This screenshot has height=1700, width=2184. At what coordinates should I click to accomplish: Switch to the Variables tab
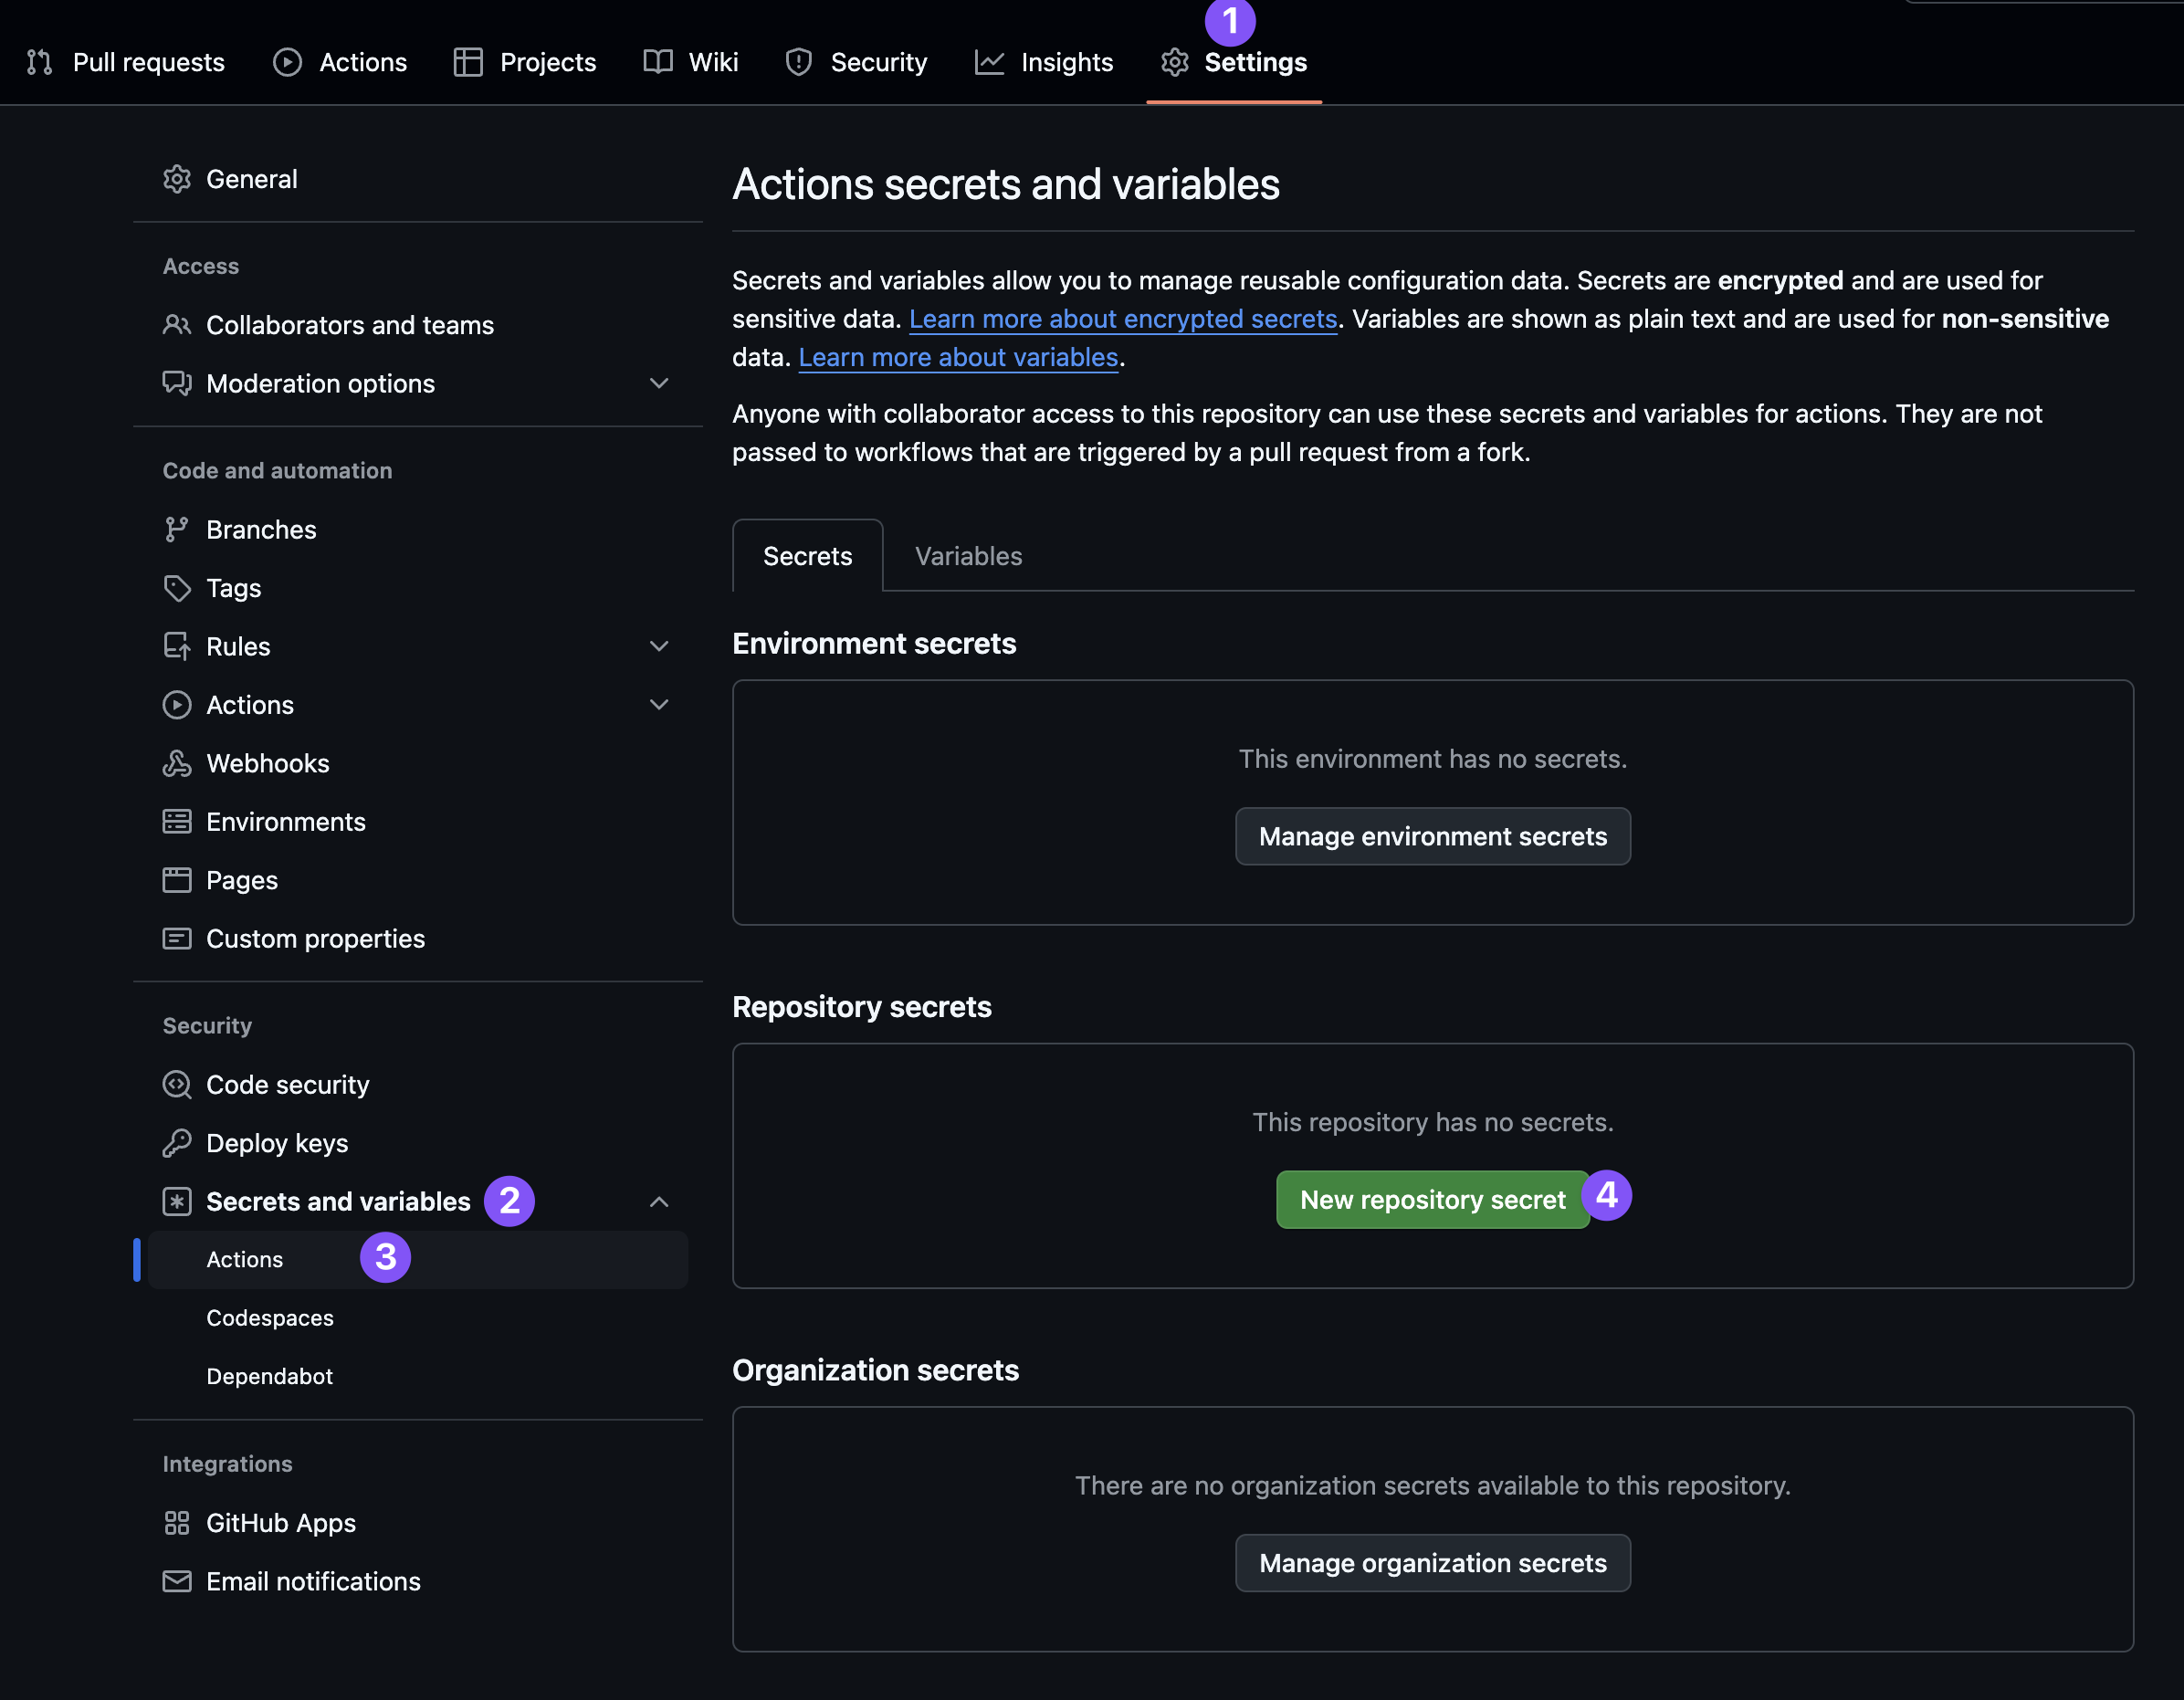(x=968, y=556)
